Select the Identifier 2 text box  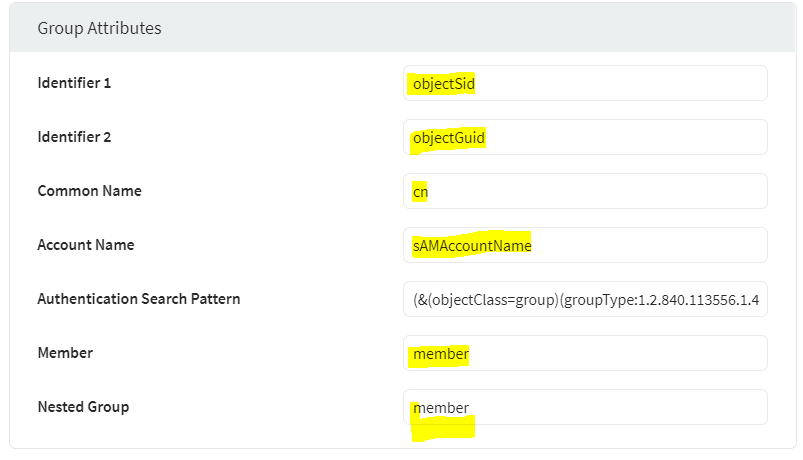[x=585, y=137]
